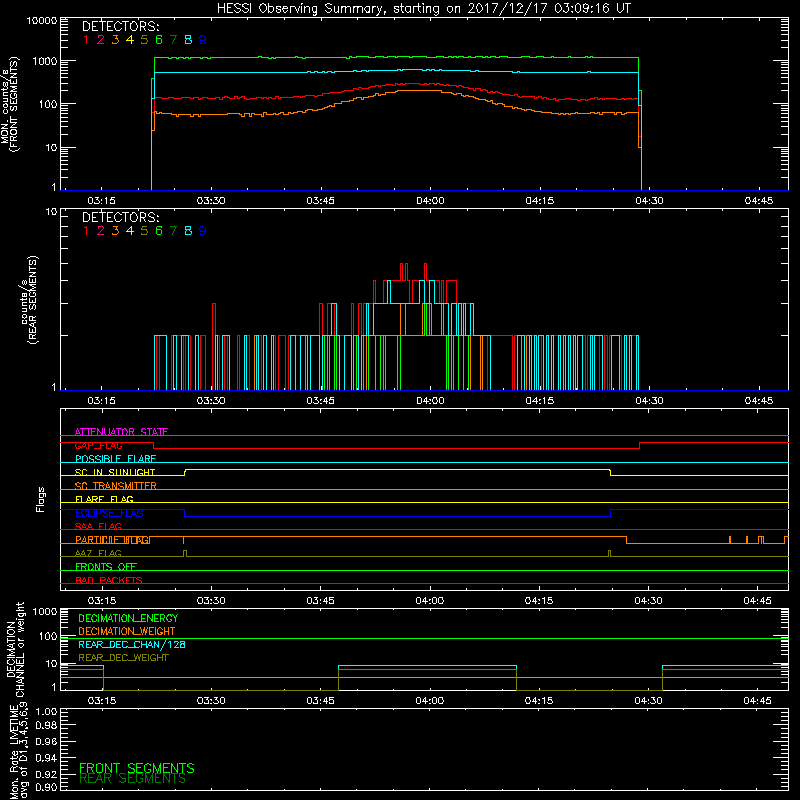Click the 03:15 tick label under front segments plot
Screen dimensions: 800x800
pyautogui.click(x=102, y=201)
